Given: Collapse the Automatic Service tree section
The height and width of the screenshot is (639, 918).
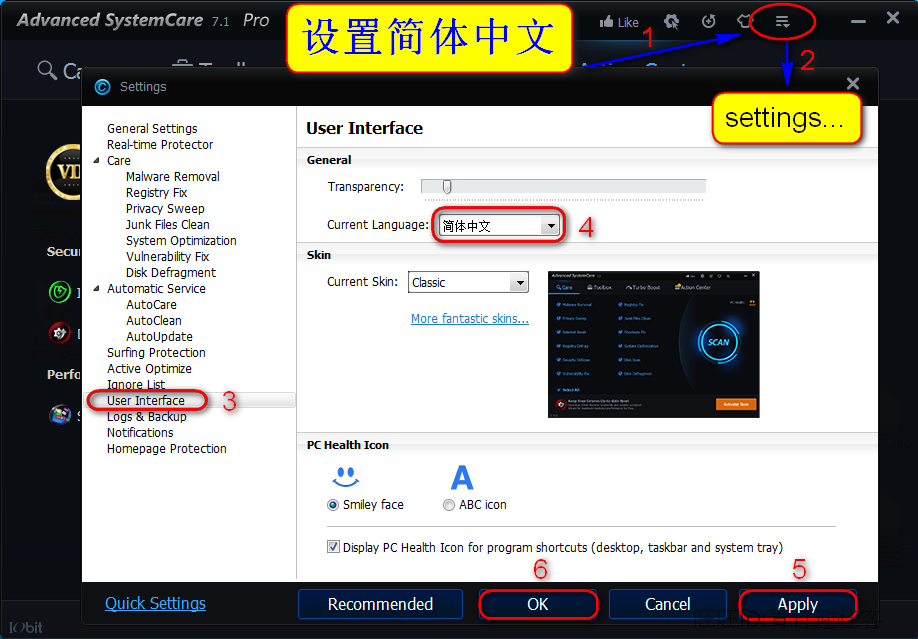Looking at the screenshot, I should click(96, 288).
